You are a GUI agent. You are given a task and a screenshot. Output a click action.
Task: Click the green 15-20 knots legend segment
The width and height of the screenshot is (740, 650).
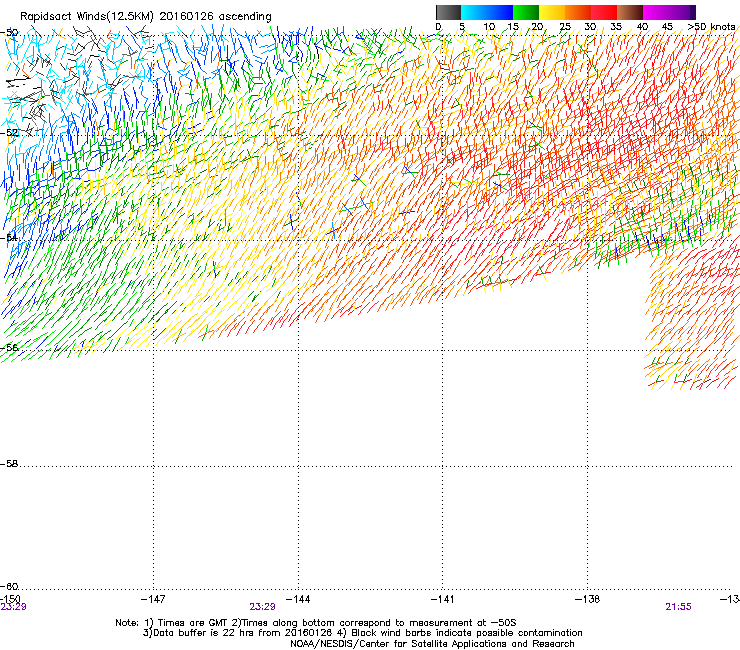coord(526,12)
